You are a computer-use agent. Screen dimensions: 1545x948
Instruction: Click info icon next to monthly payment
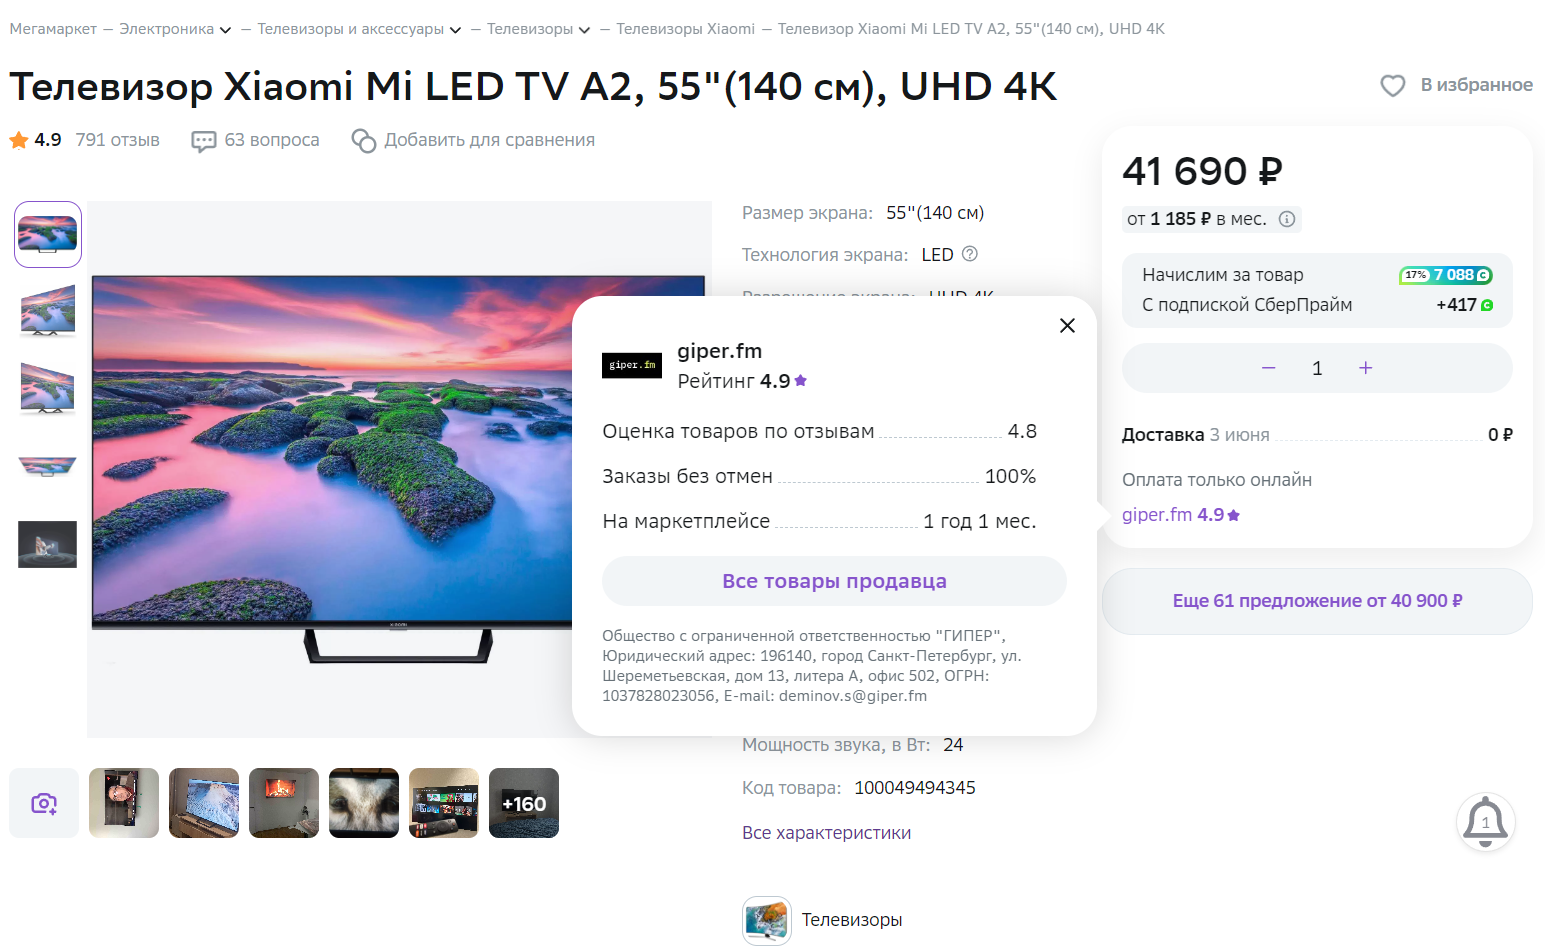(x=1287, y=219)
